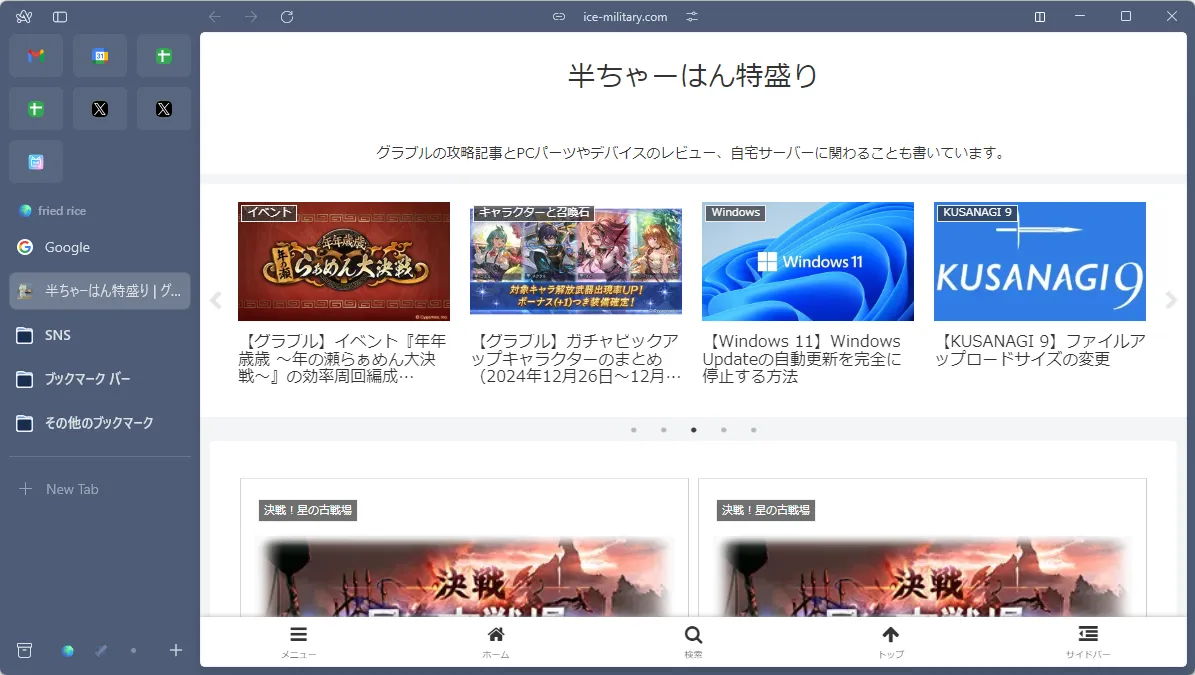Viewport: 1195px width, 675px height.
Task: Click the イベント category label
Action: click(269, 213)
